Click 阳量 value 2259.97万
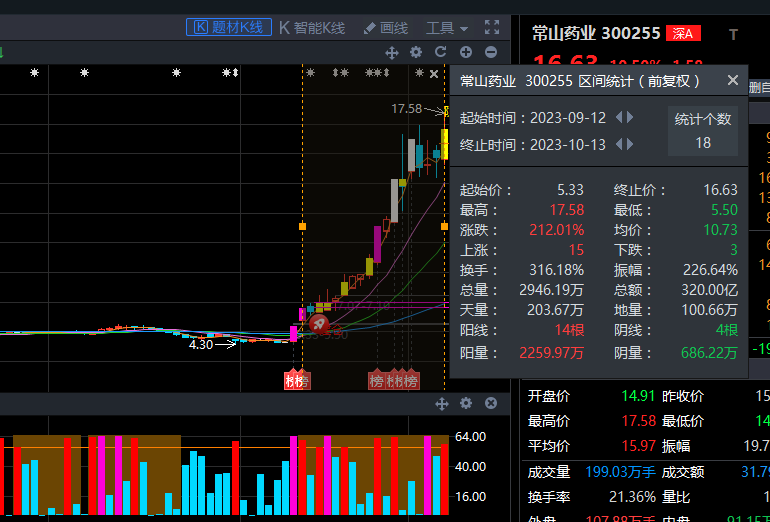Image resolution: width=770 pixels, height=522 pixels. click(x=551, y=353)
